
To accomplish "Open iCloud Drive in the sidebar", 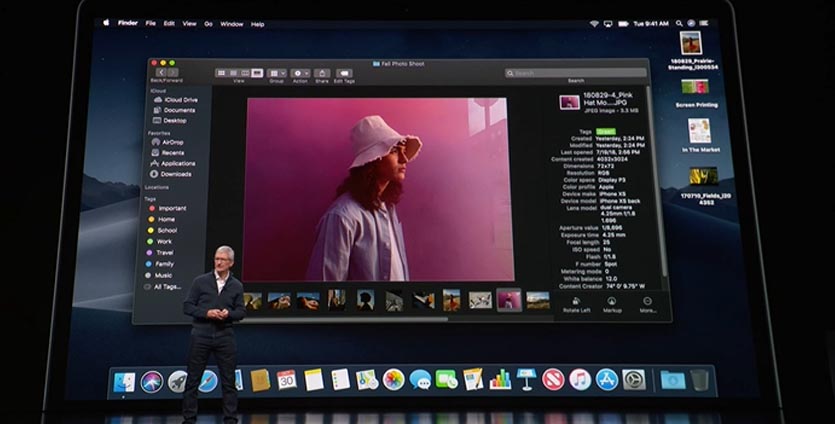I will pyautogui.click(x=180, y=100).
